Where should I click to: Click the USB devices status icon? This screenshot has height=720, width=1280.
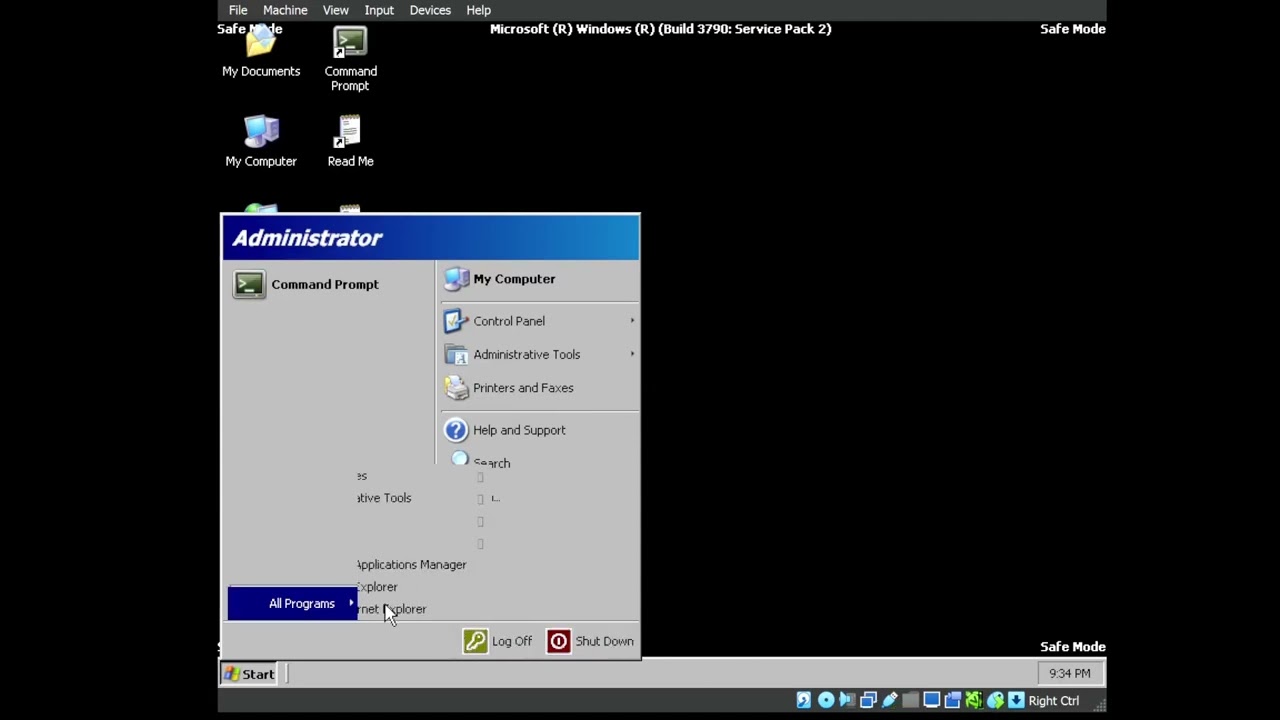(x=889, y=701)
